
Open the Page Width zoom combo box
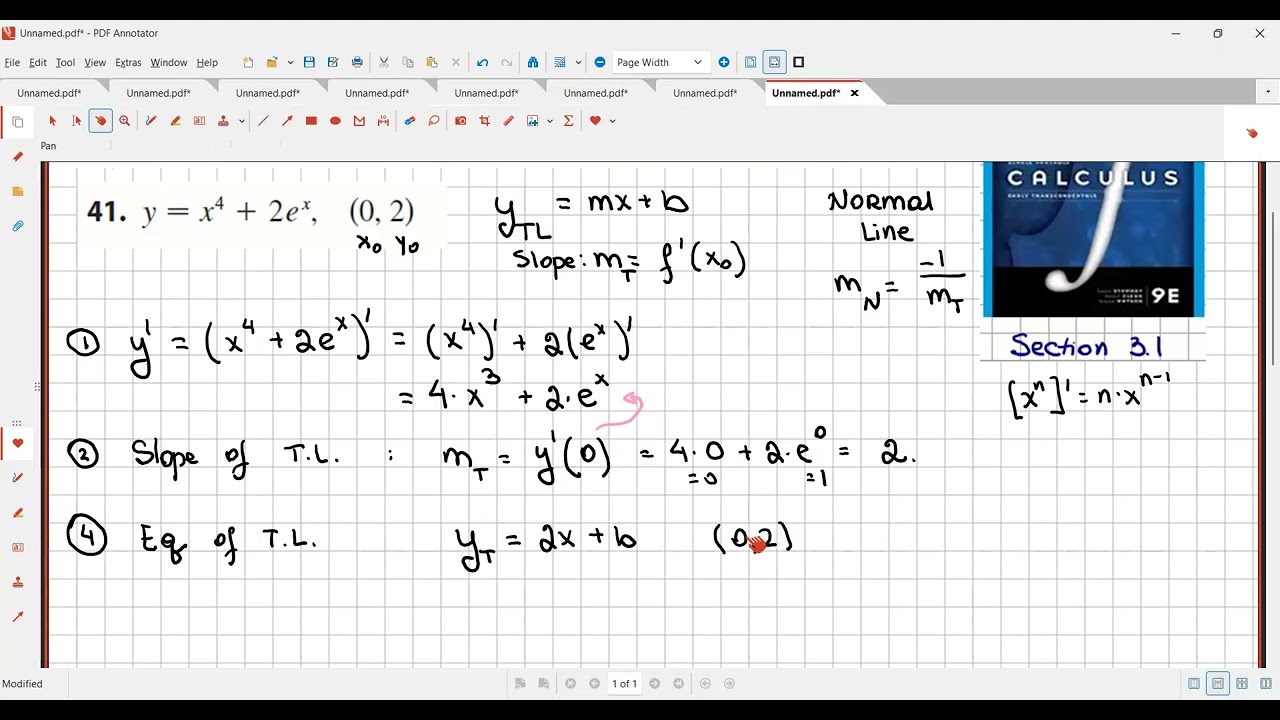click(660, 62)
